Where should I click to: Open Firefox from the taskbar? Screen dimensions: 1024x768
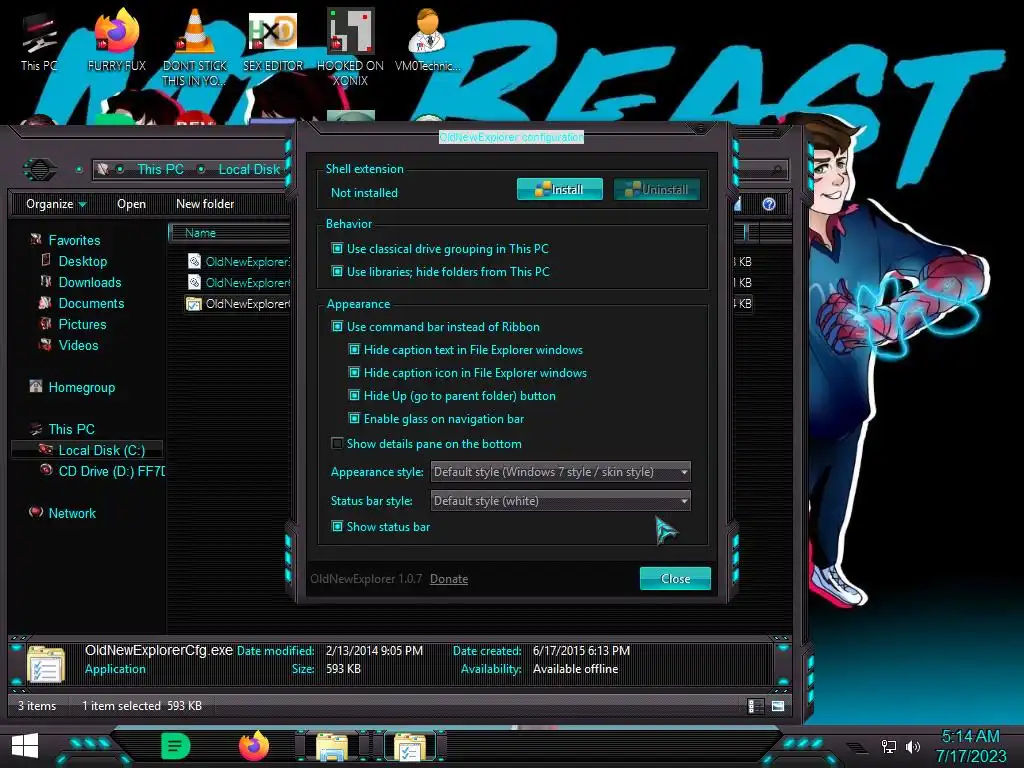254,746
